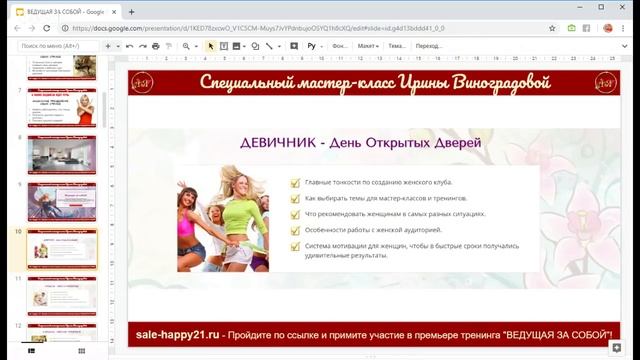Click the gray extension icon beside the green one
This screenshot has height=360, width=640.
pos(586,28)
